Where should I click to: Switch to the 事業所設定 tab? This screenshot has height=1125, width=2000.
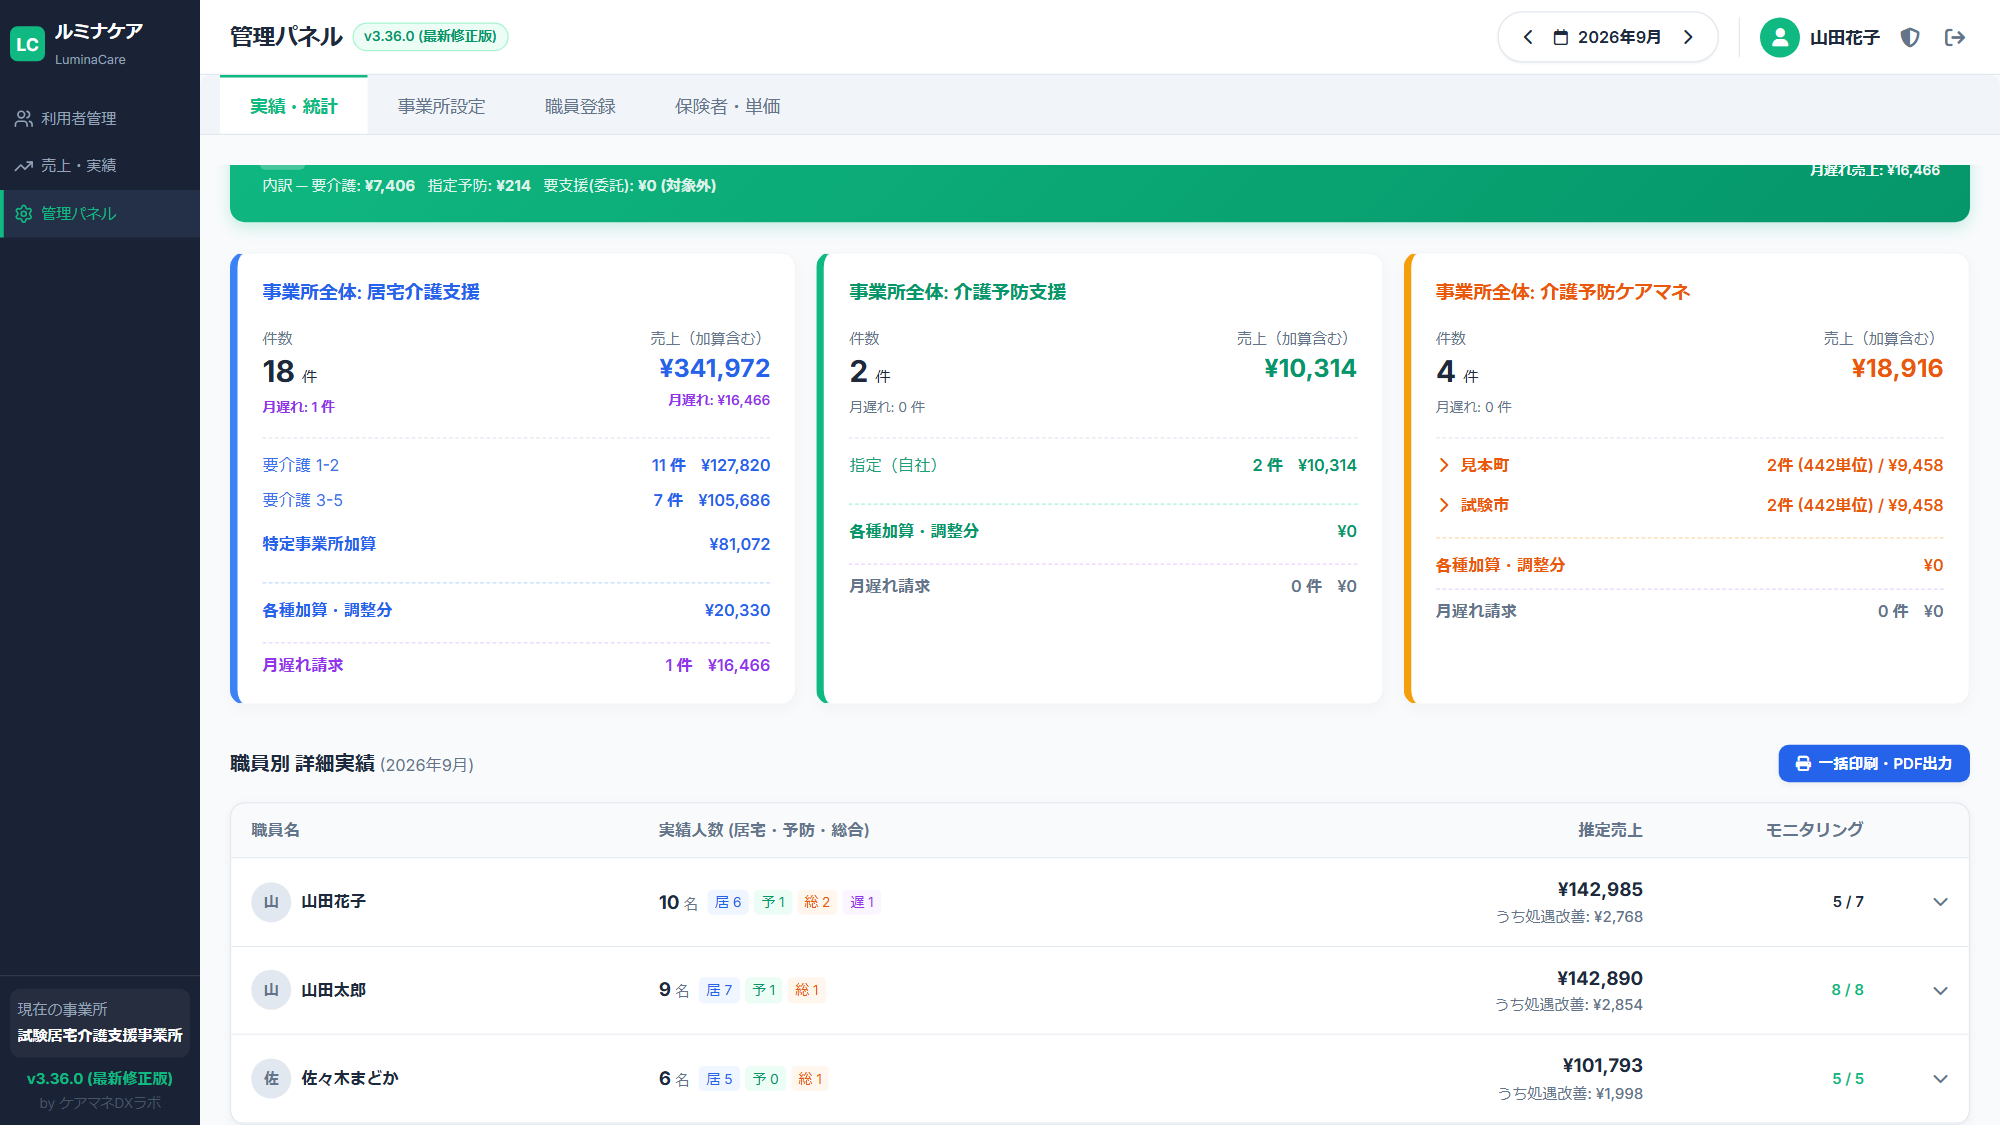click(x=441, y=106)
